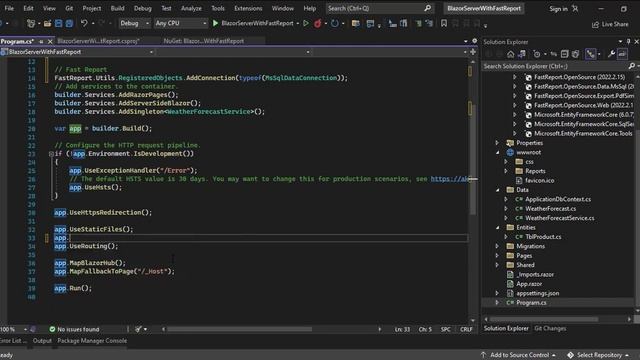Click Collapse All icon in Solution Explorer
Viewport: 640px width, 360px height.
[564, 54]
